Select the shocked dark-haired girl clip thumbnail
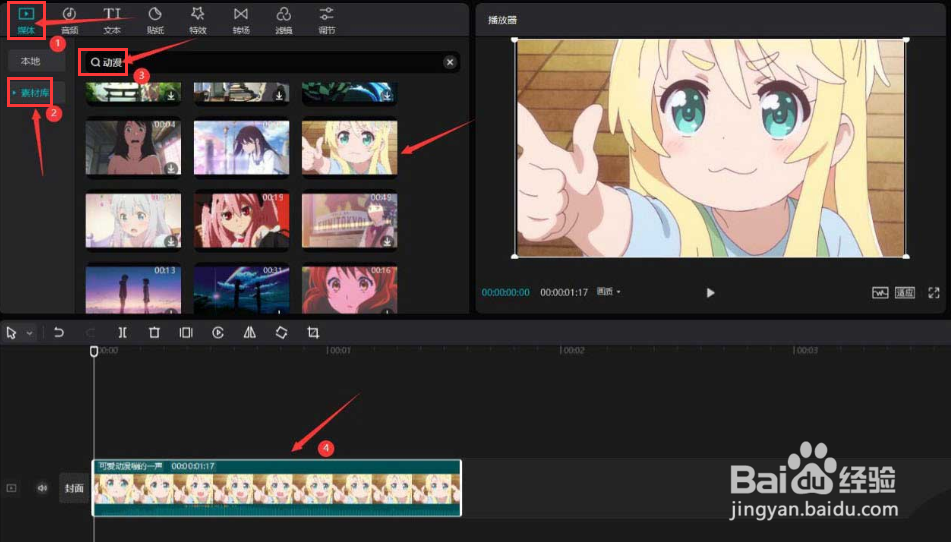 point(133,147)
